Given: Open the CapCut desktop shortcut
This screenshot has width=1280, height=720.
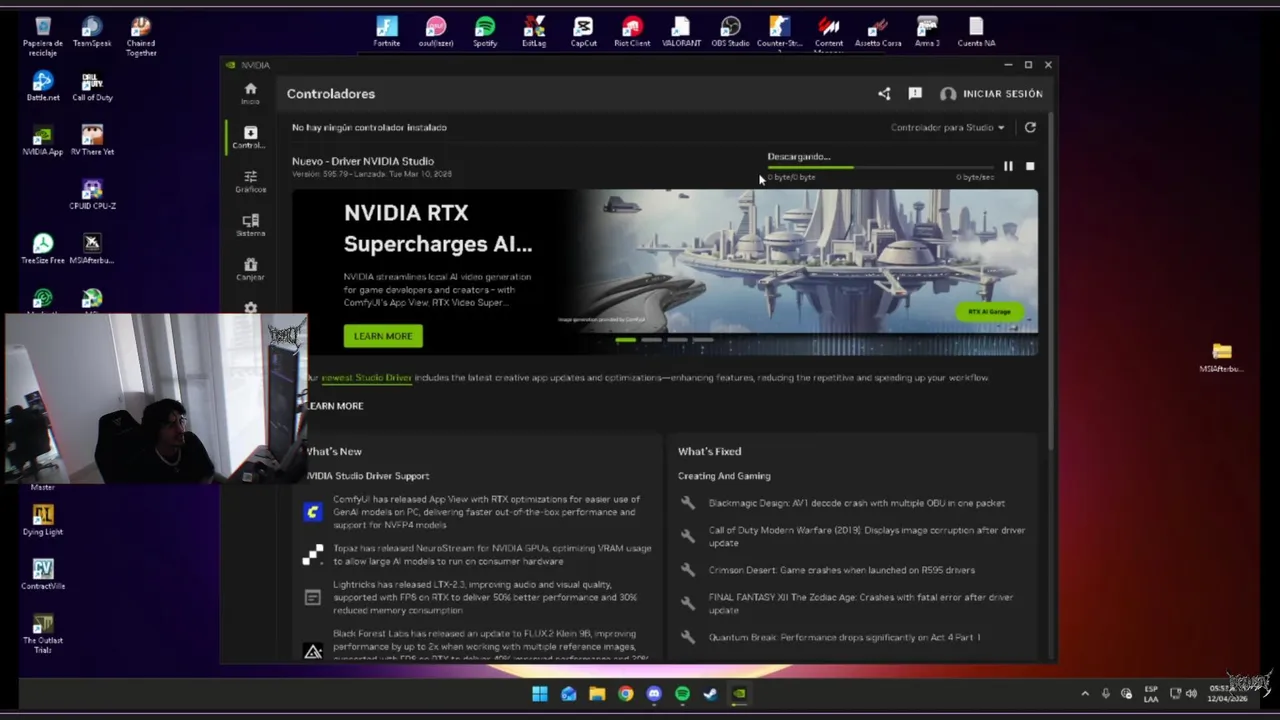Looking at the screenshot, I should (x=583, y=31).
